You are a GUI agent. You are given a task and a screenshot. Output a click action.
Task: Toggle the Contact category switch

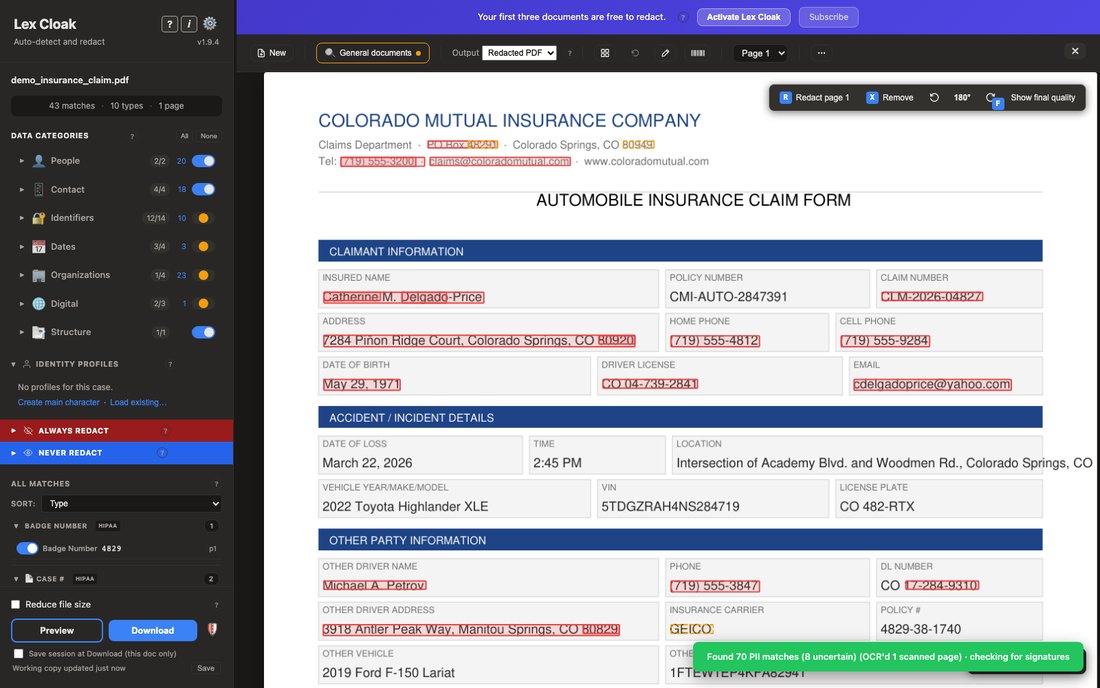tap(203, 189)
